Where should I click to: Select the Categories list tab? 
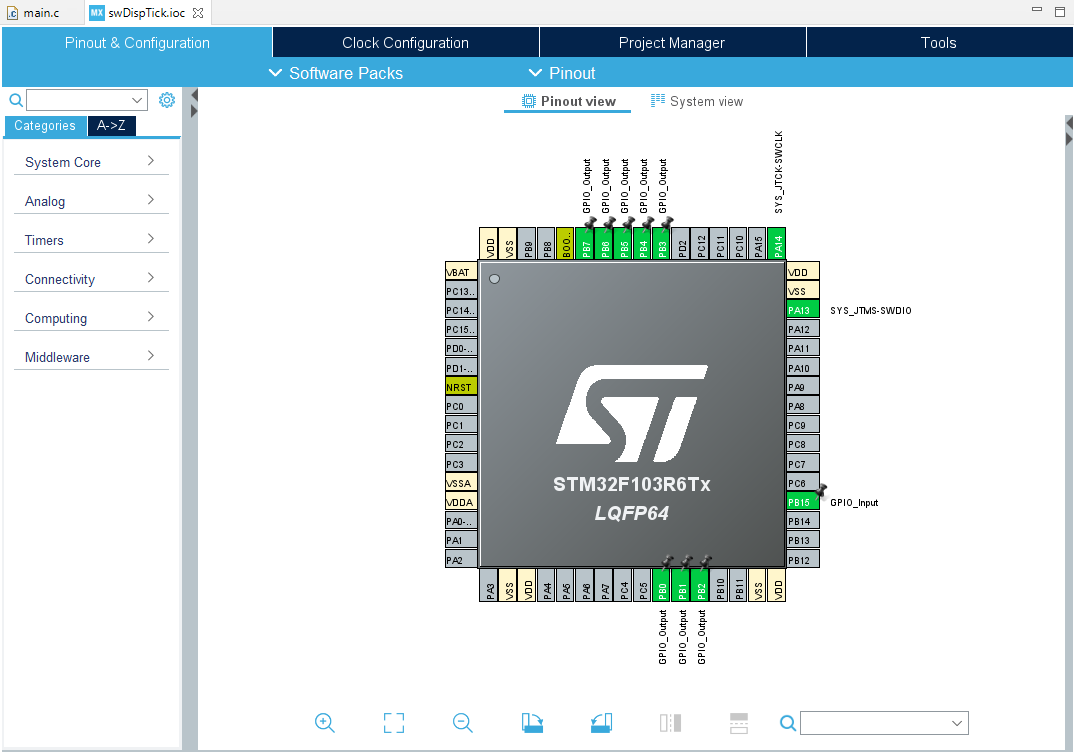click(45, 125)
